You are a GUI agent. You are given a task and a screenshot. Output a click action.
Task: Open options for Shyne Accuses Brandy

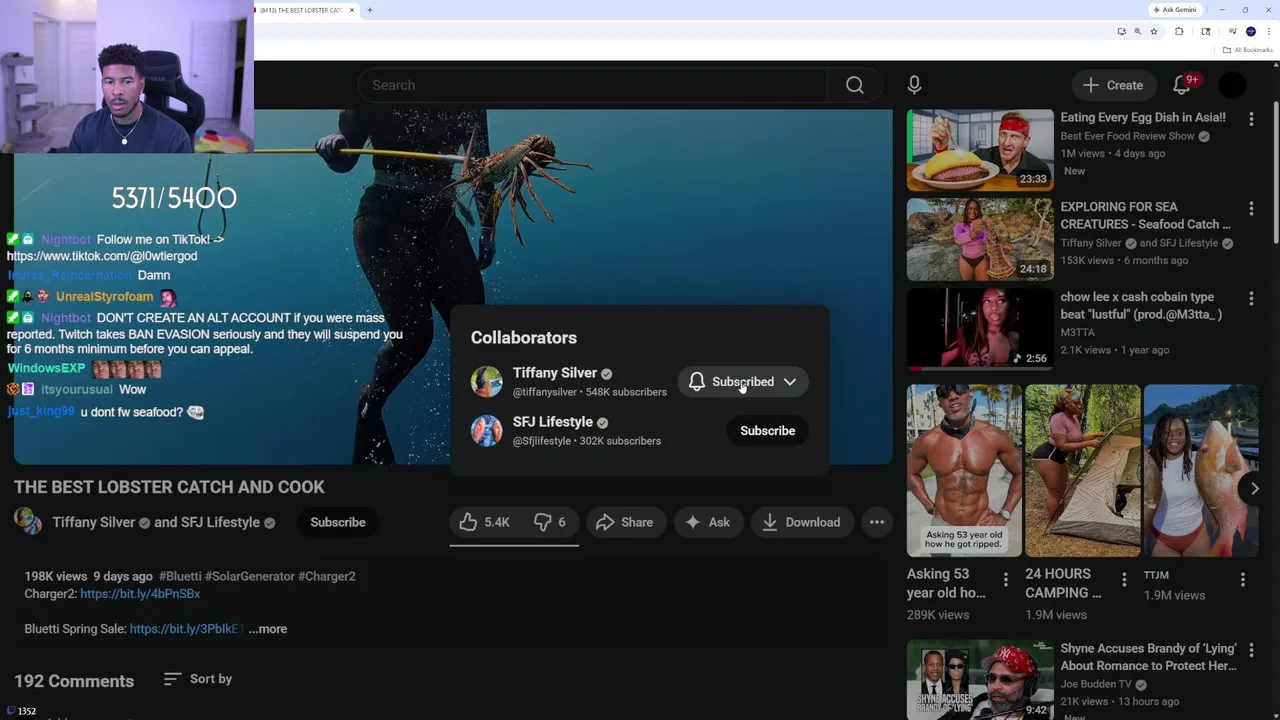tap(1251, 650)
